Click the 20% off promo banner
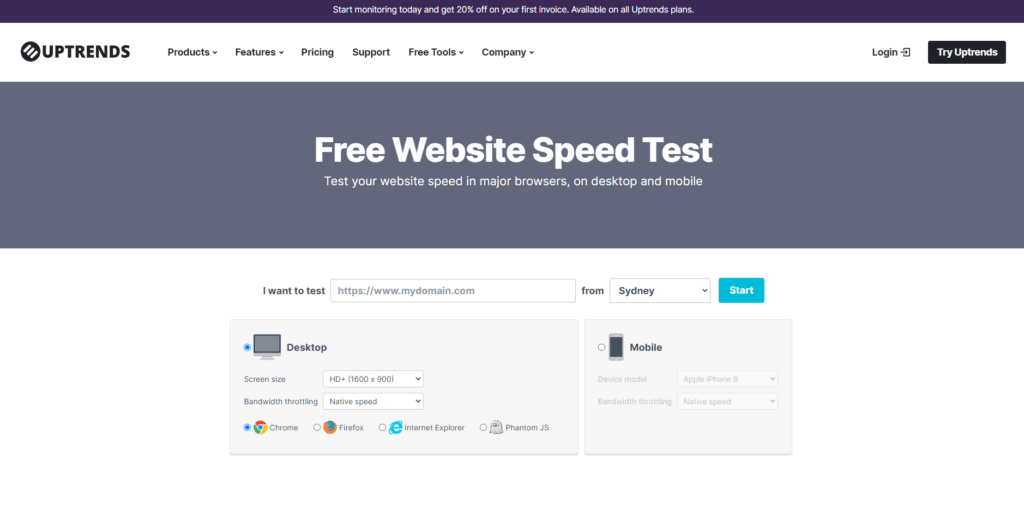The height and width of the screenshot is (505, 1024). [513, 10]
